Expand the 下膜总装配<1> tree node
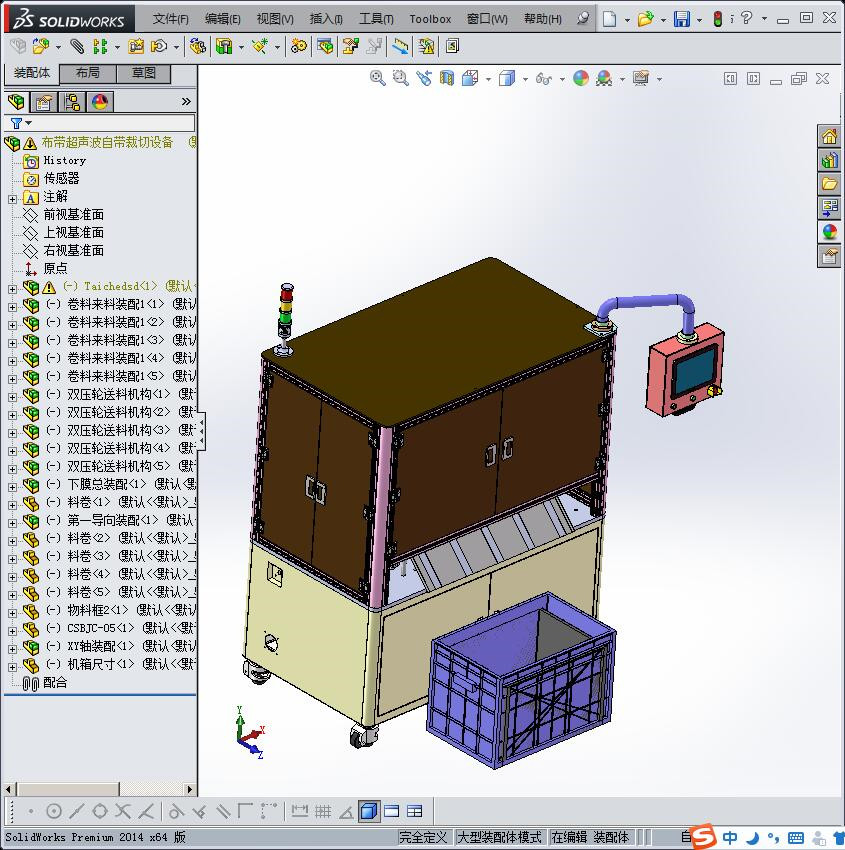 [12, 487]
